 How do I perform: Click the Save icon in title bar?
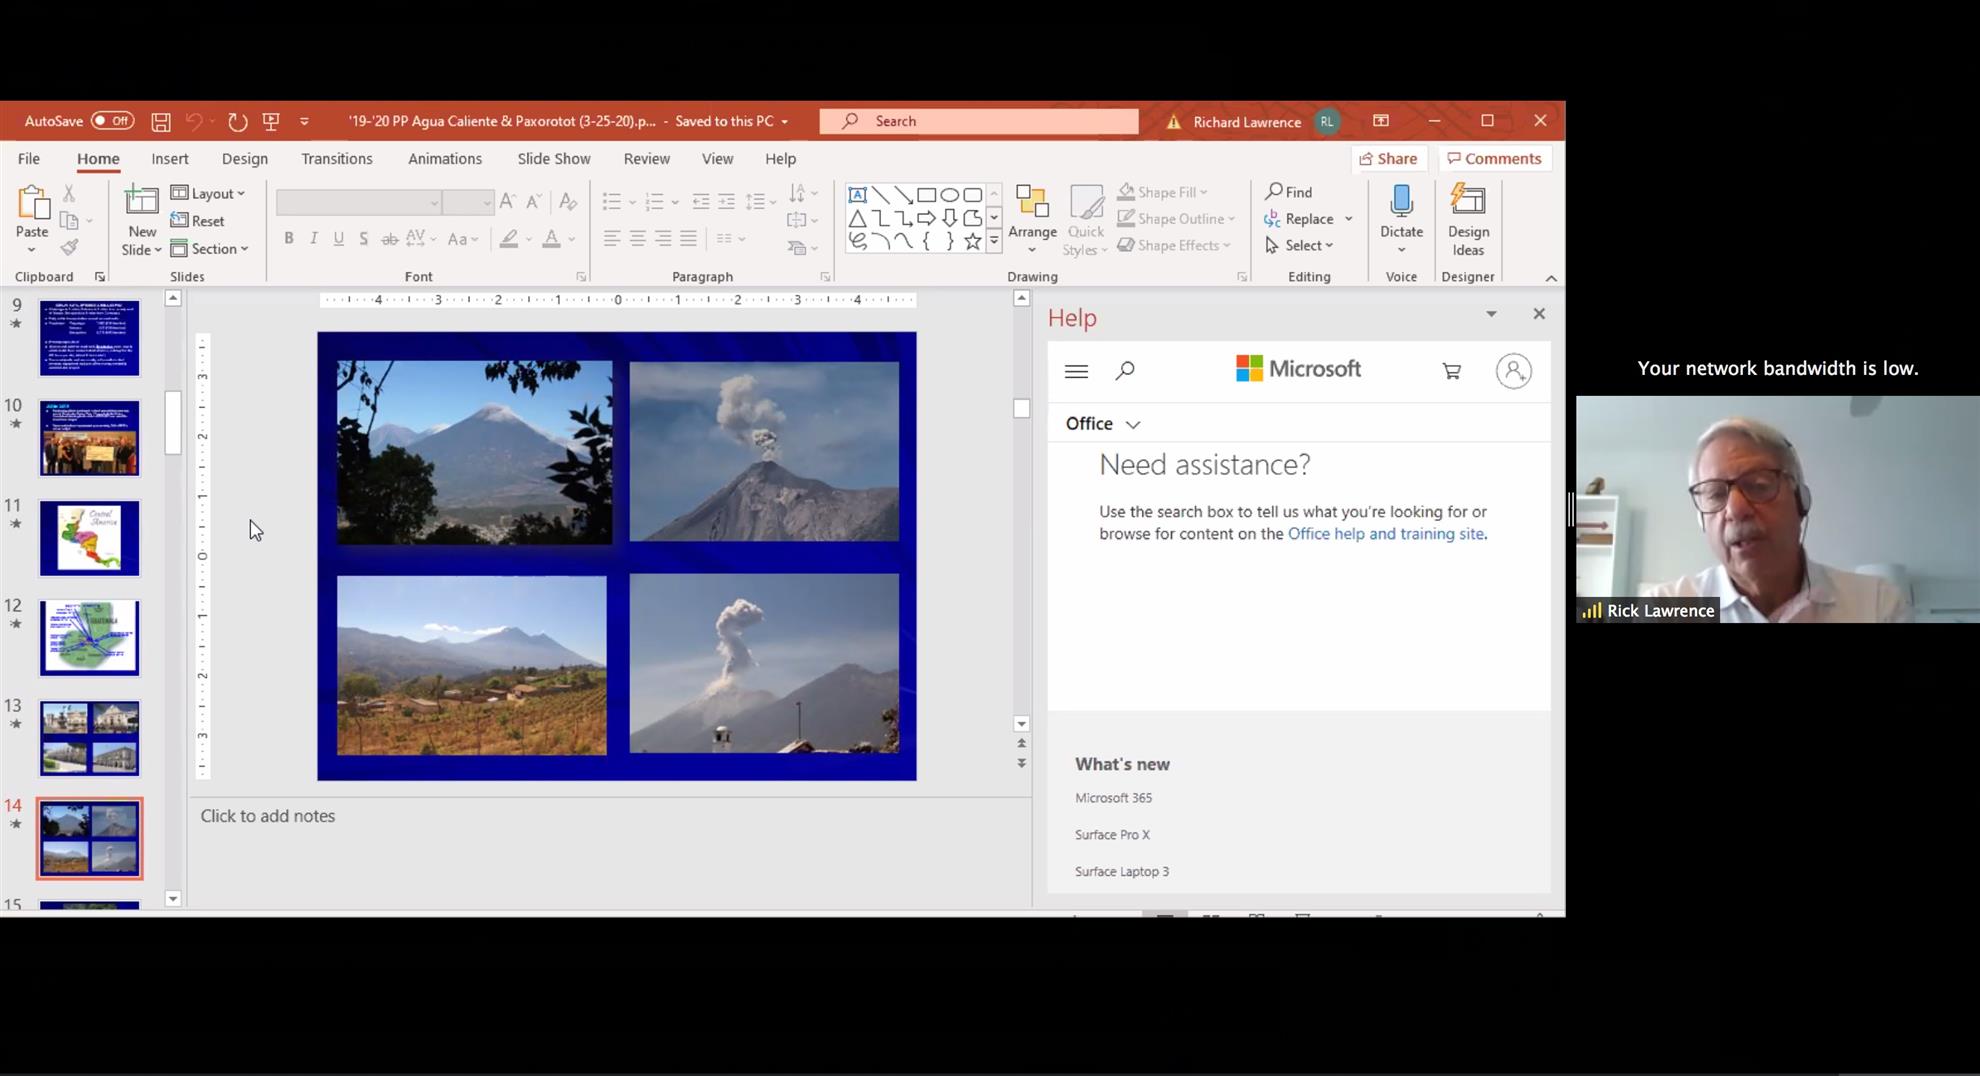(160, 121)
